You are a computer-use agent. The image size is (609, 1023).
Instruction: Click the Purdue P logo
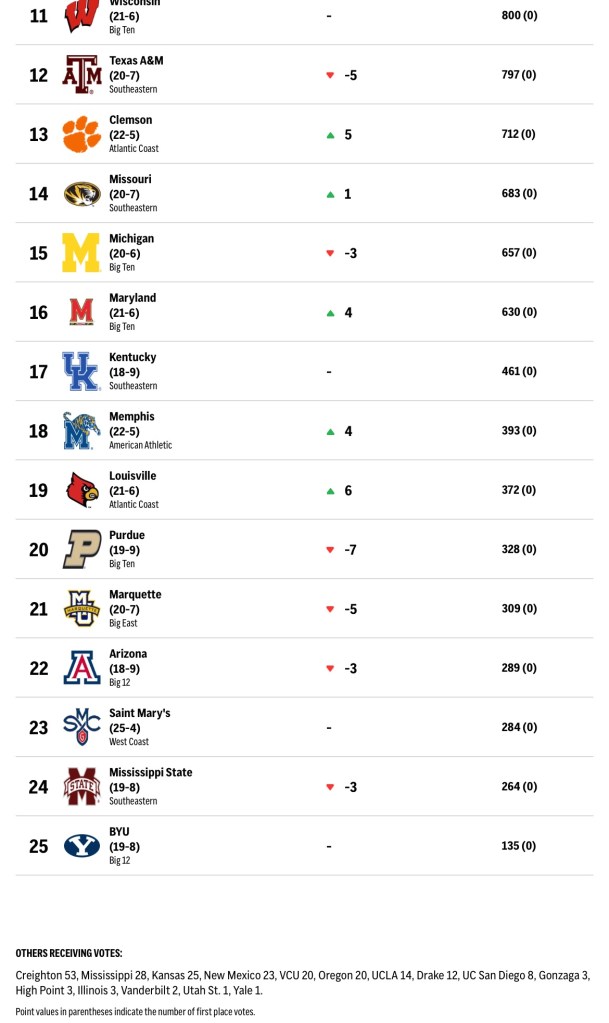(82, 549)
